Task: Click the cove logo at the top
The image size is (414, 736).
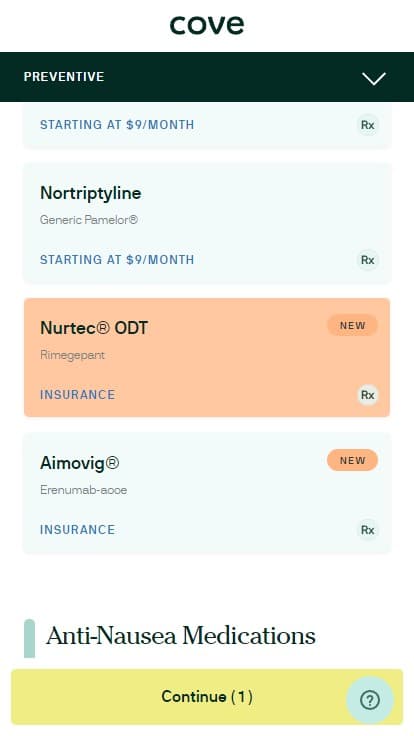Action: point(207,25)
